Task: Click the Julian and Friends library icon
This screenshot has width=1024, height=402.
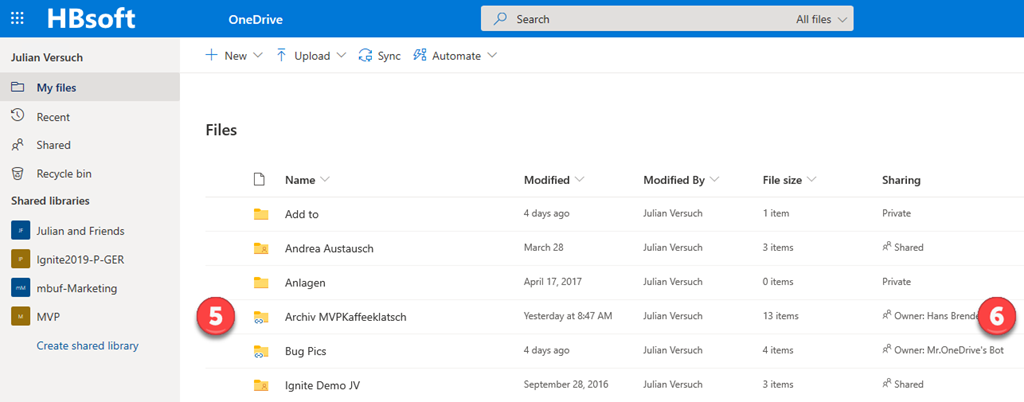Action: pyautogui.click(x=20, y=231)
